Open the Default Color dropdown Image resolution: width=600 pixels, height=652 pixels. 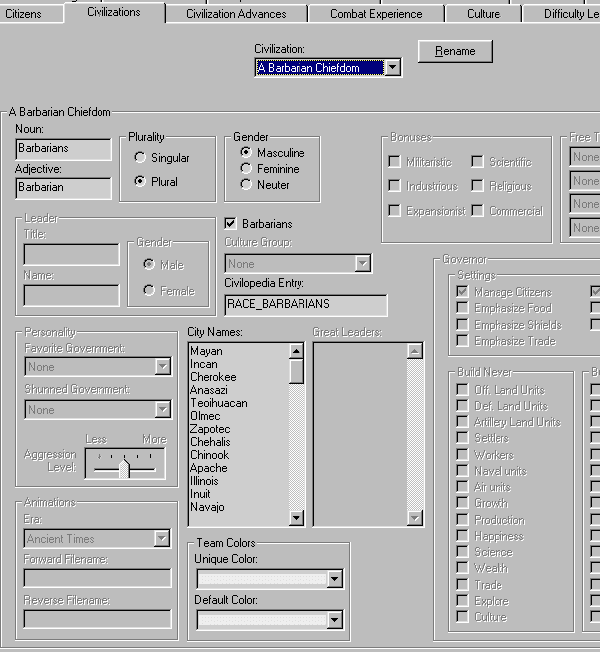coord(334,621)
